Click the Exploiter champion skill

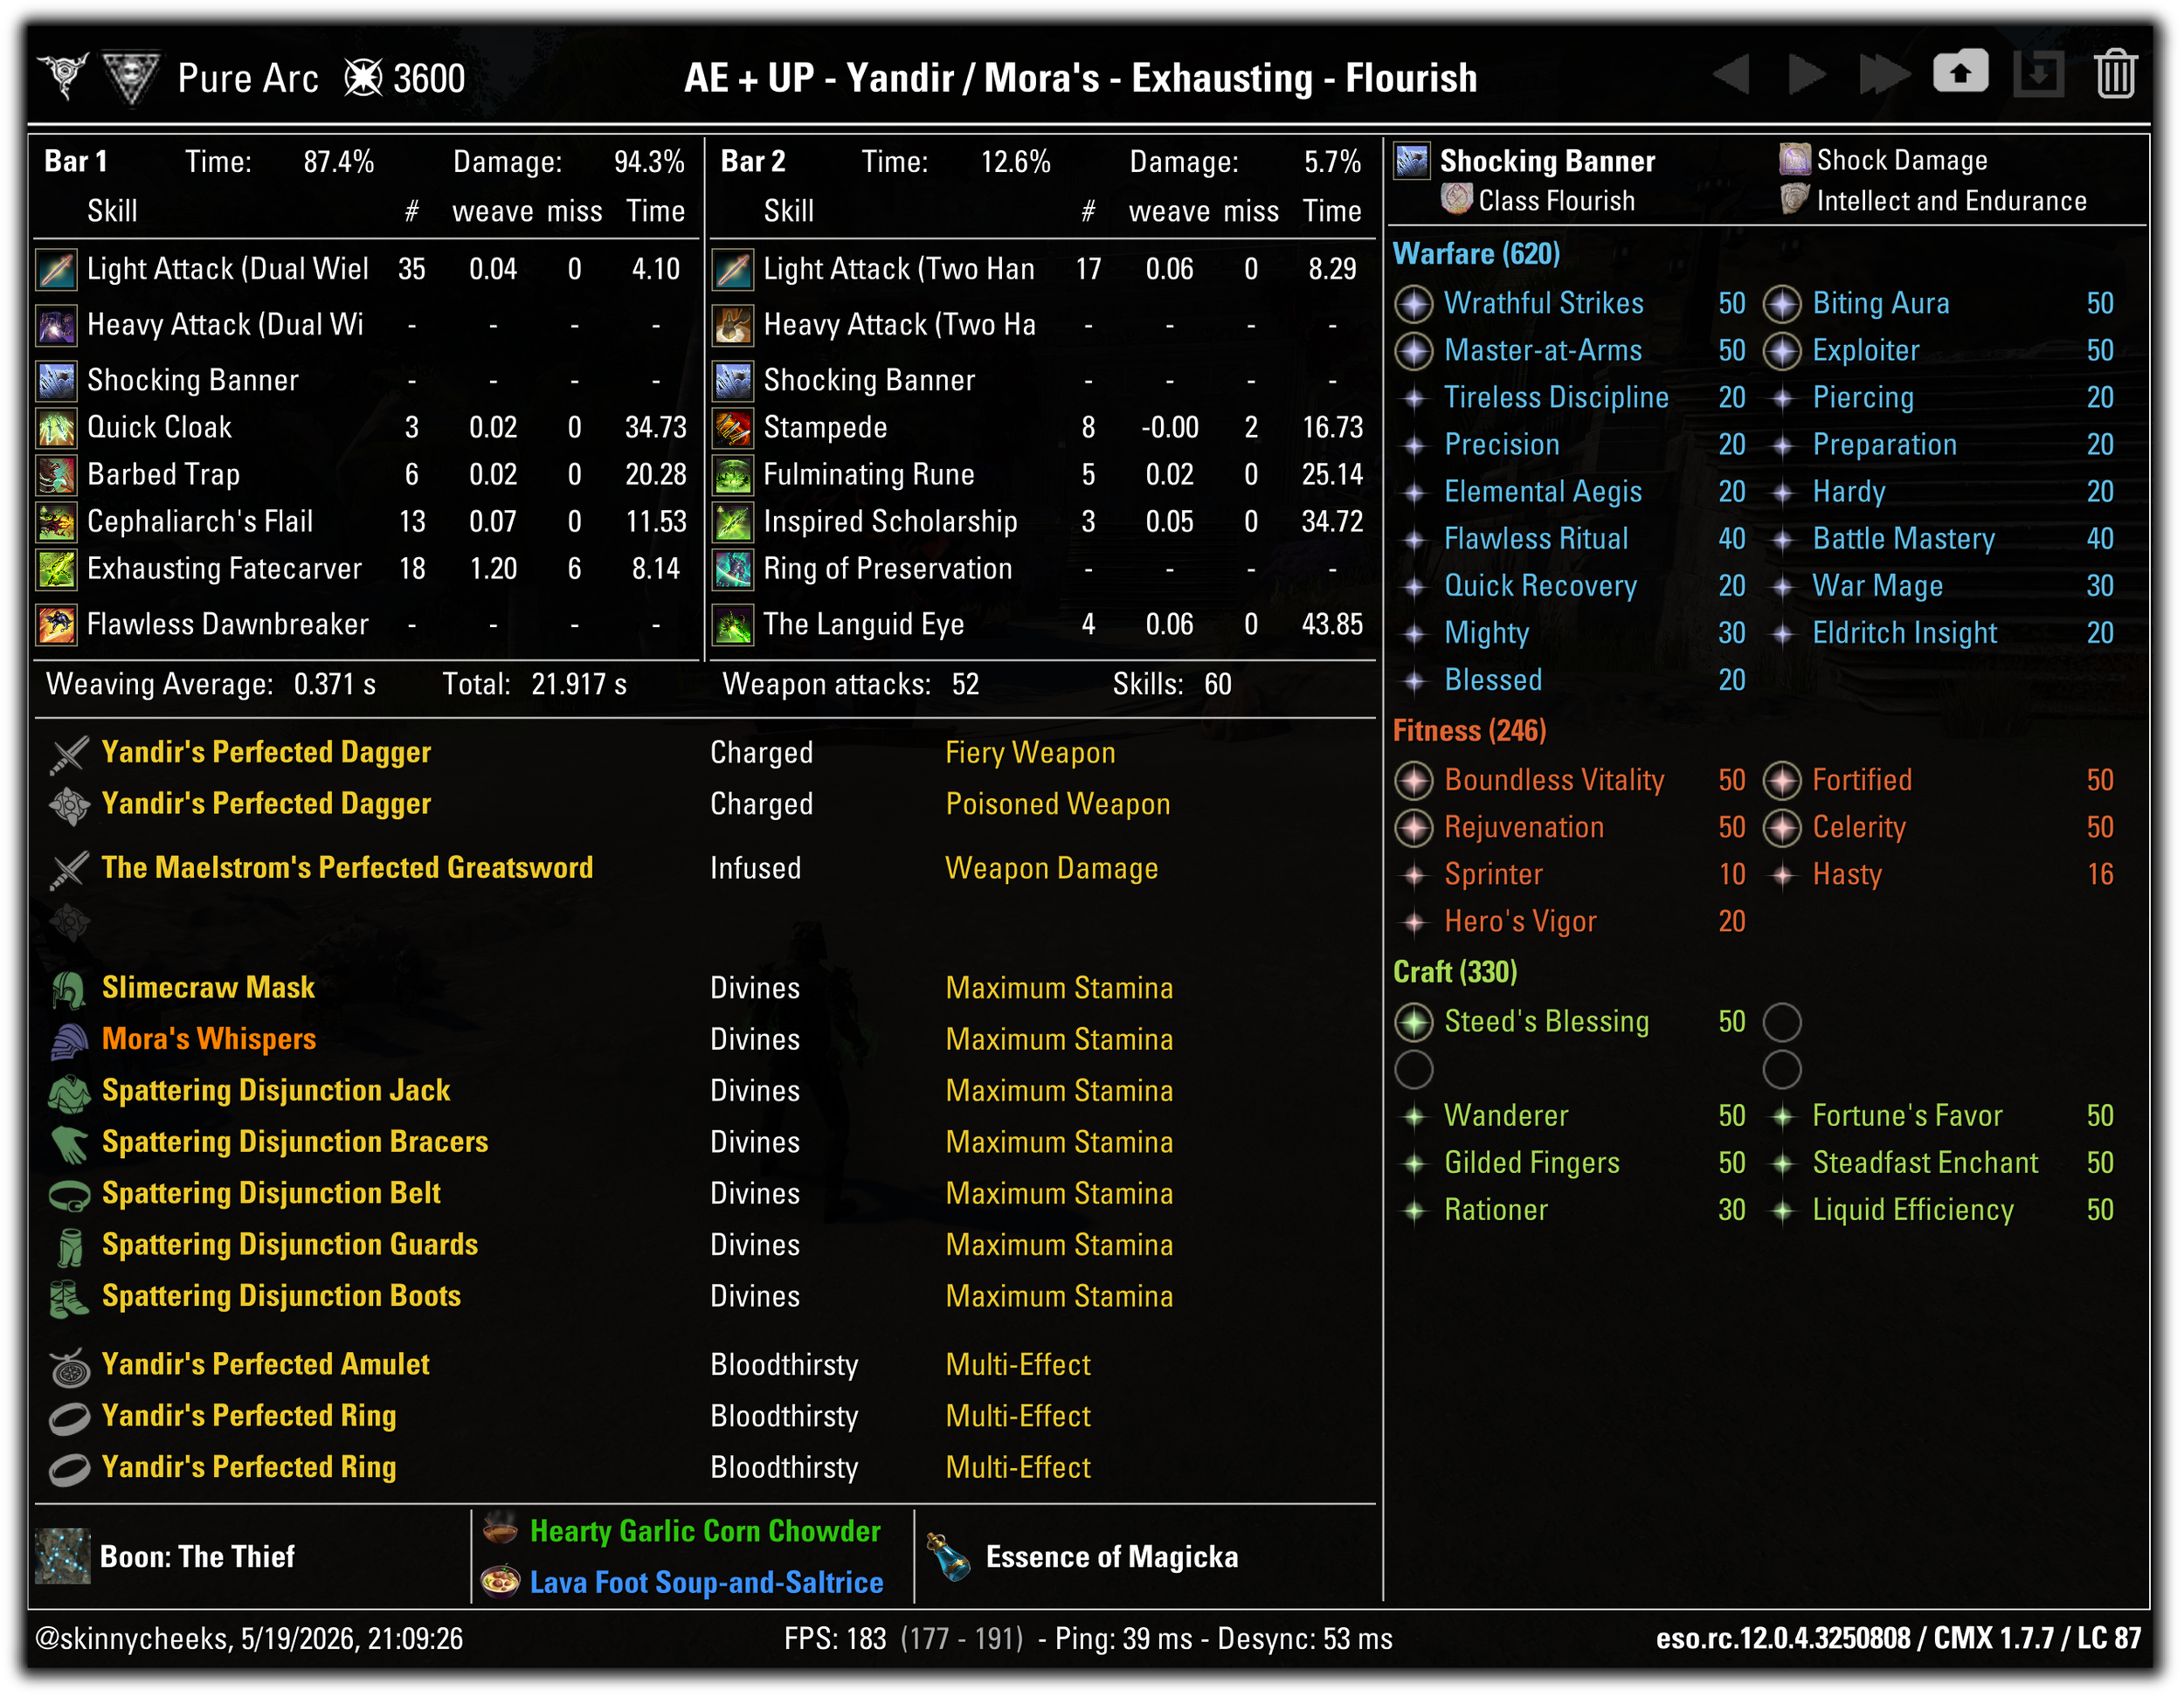1865,351
